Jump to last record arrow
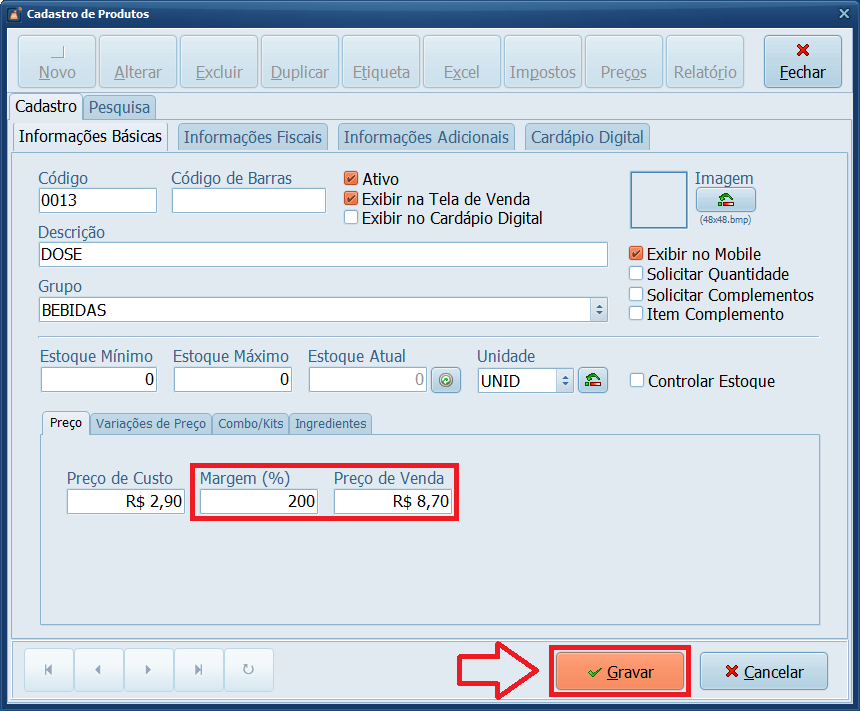Image resolution: width=860 pixels, height=711 pixels. (198, 670)
